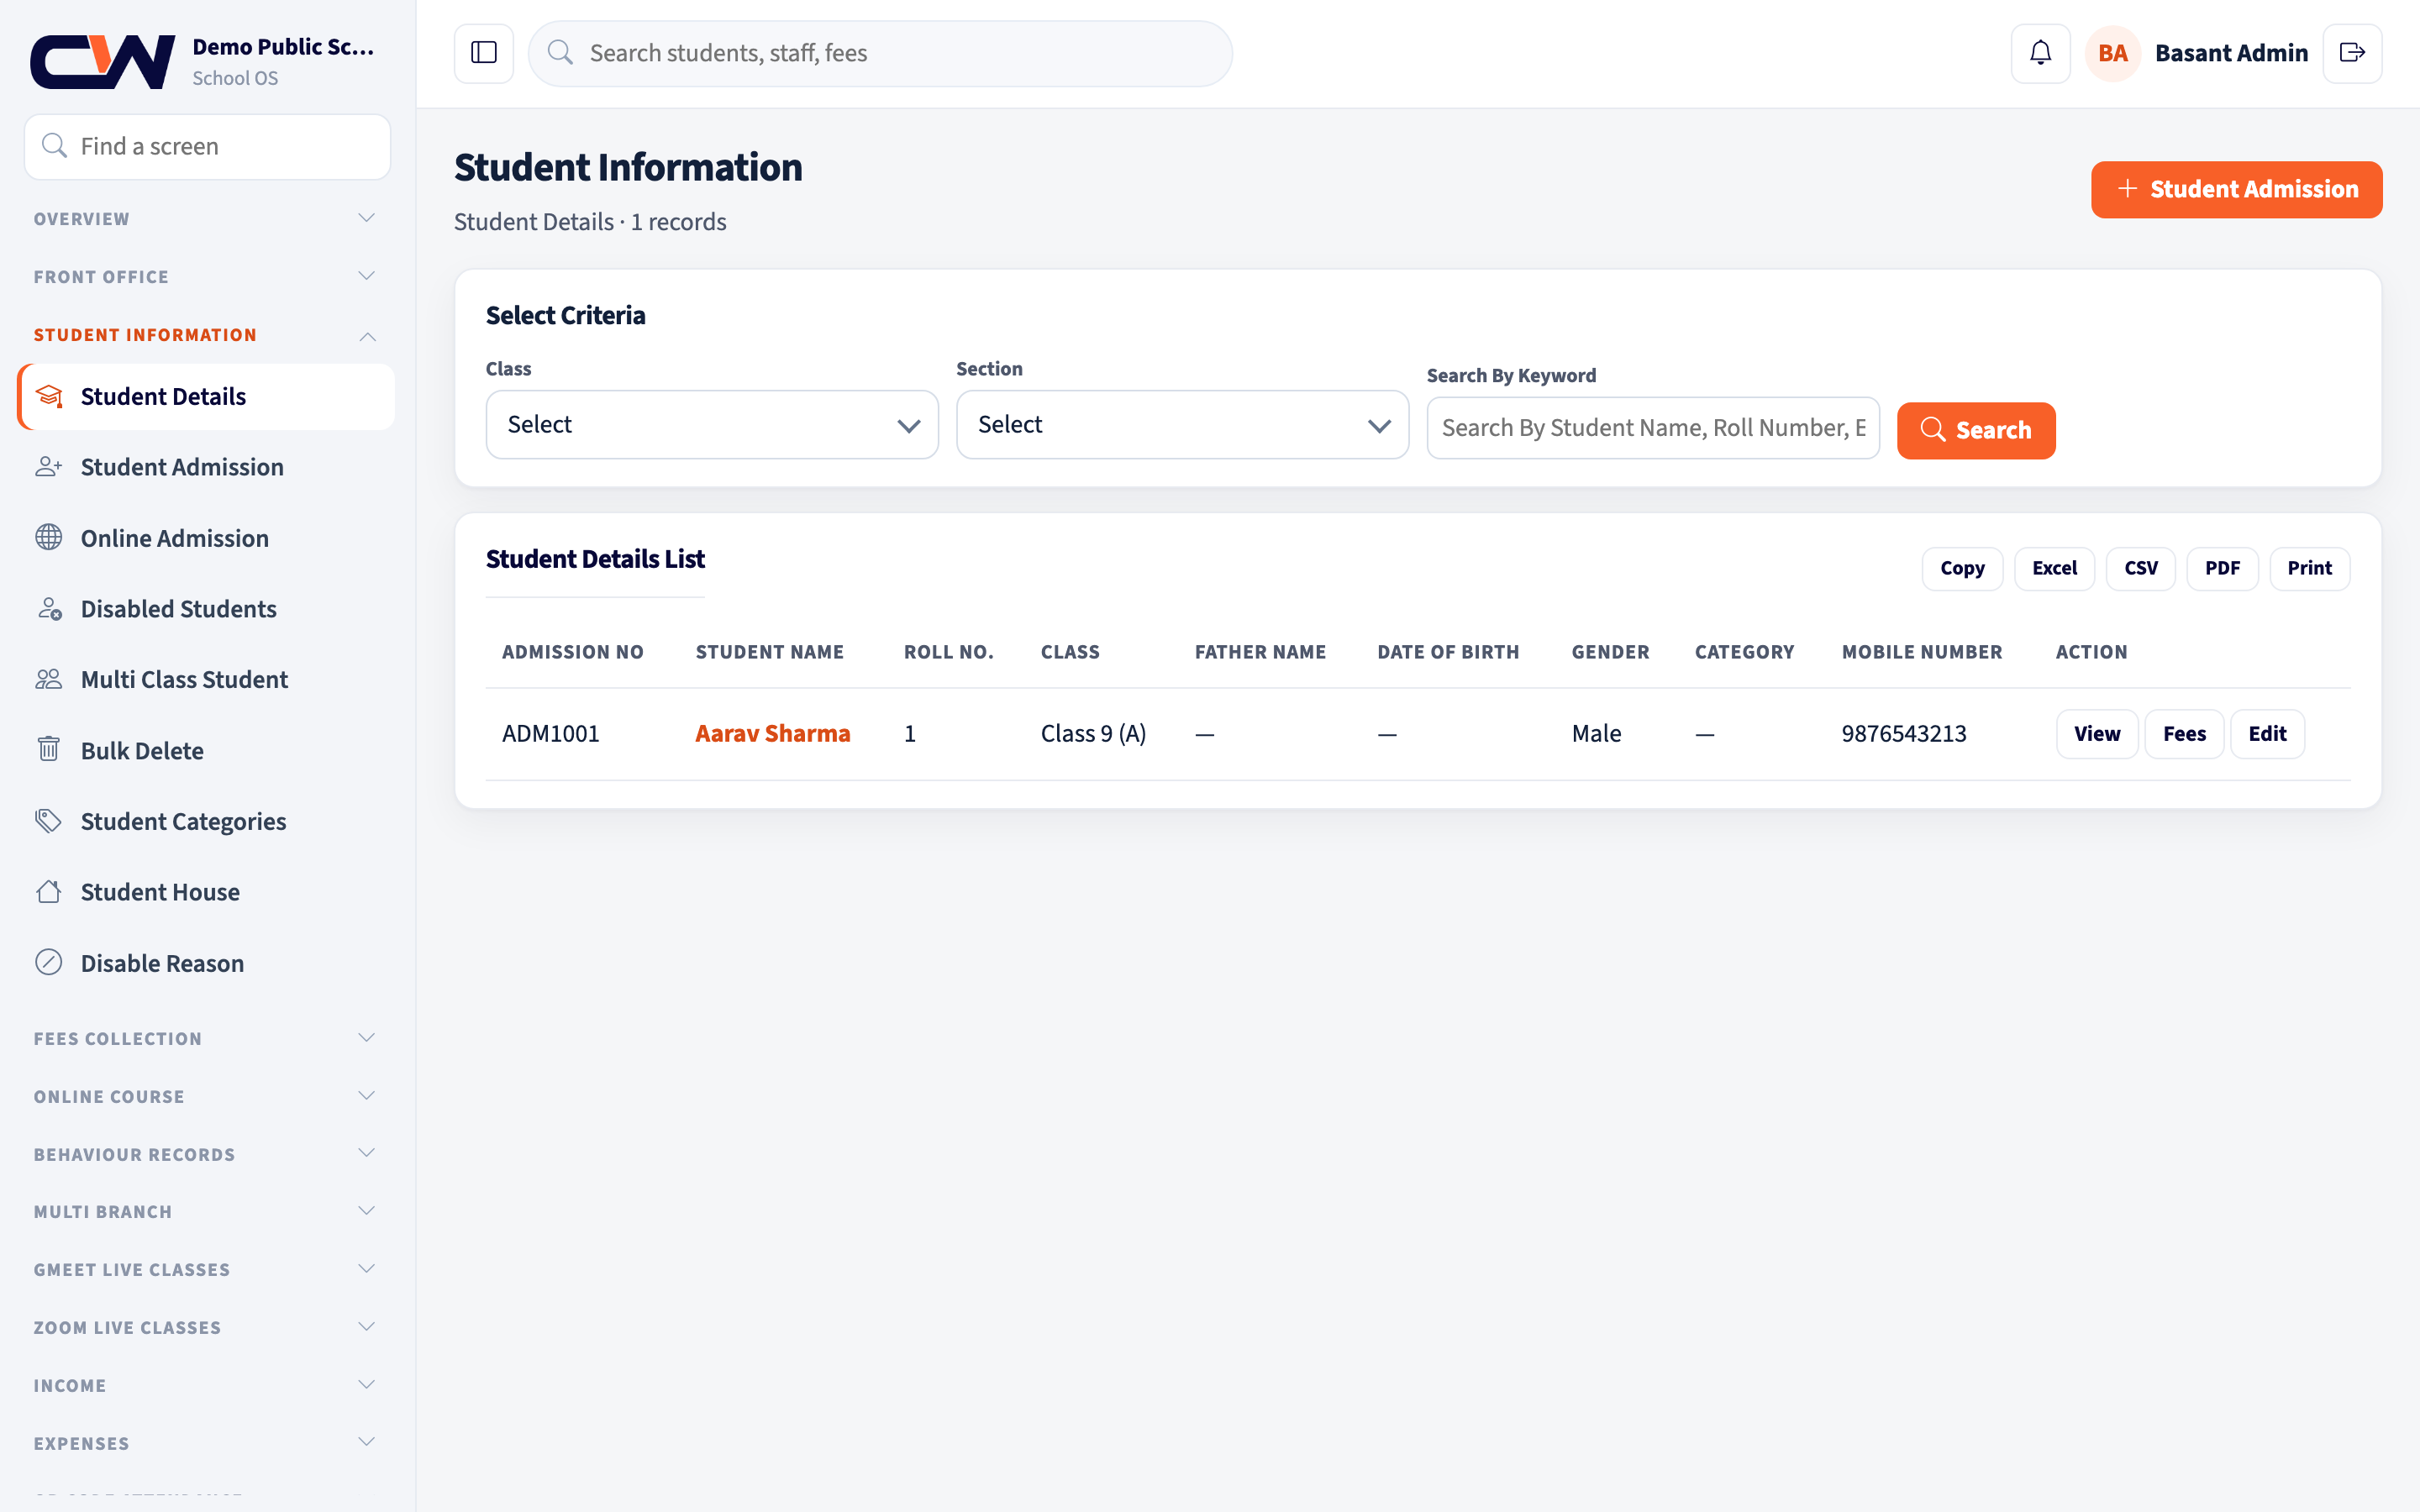Image resolution: width=2420 pixels, height=1512 pixels.
Task: Focus the top students search field
Action: pos(880,53)
